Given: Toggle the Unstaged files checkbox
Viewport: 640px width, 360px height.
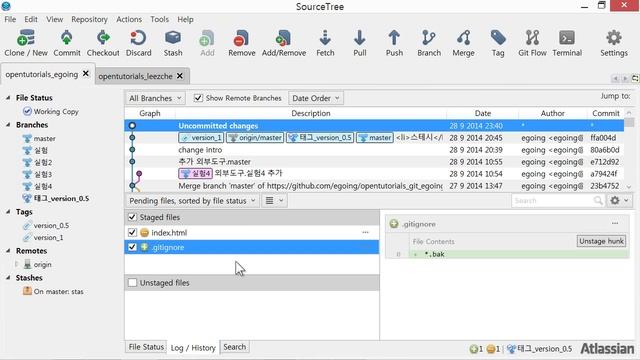Looking at the screenshot, I should 132,282.
